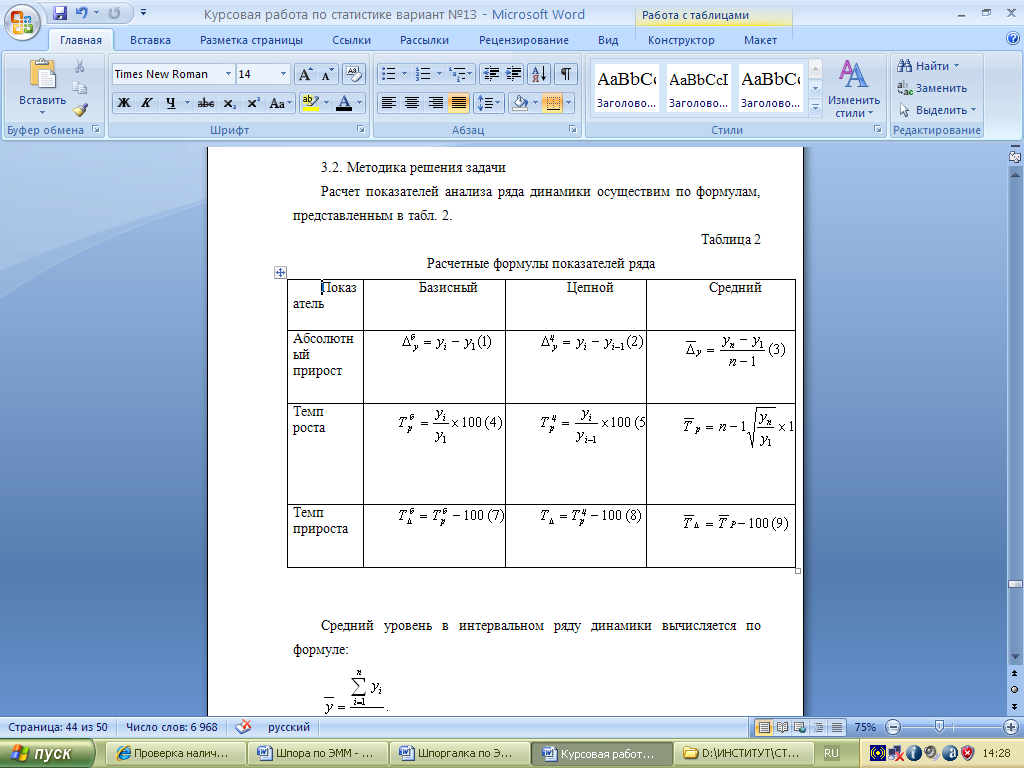Expand bullets list dropdown arrow

click(404, 74)
